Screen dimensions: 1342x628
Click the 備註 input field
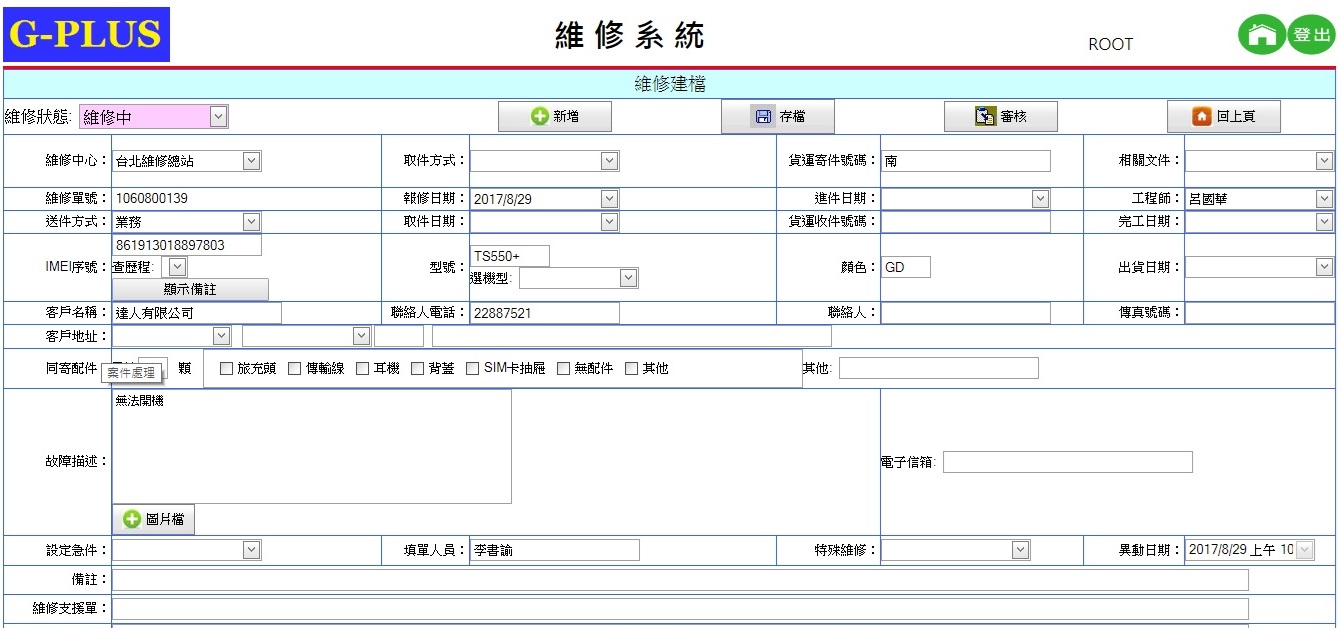pyautogui.click(x=680, y=580)
